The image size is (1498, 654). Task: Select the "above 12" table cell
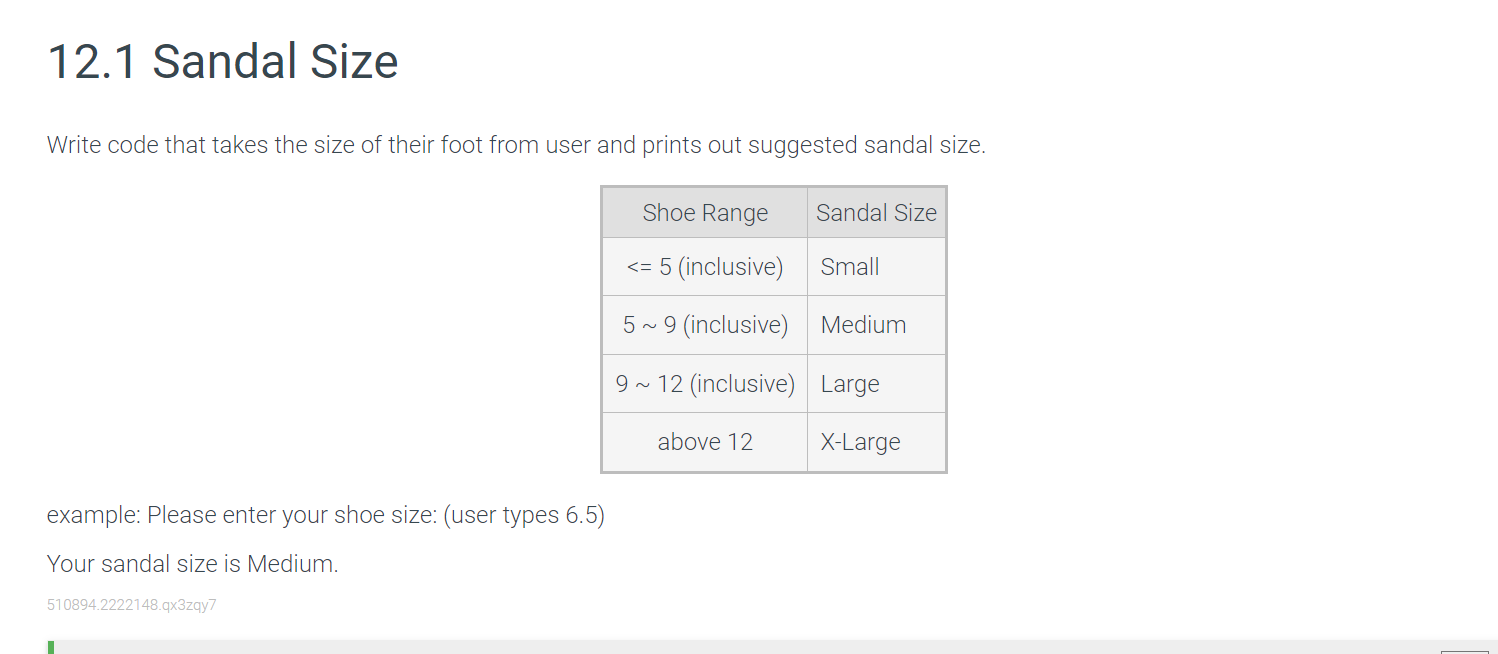click(x=705, y=442)
